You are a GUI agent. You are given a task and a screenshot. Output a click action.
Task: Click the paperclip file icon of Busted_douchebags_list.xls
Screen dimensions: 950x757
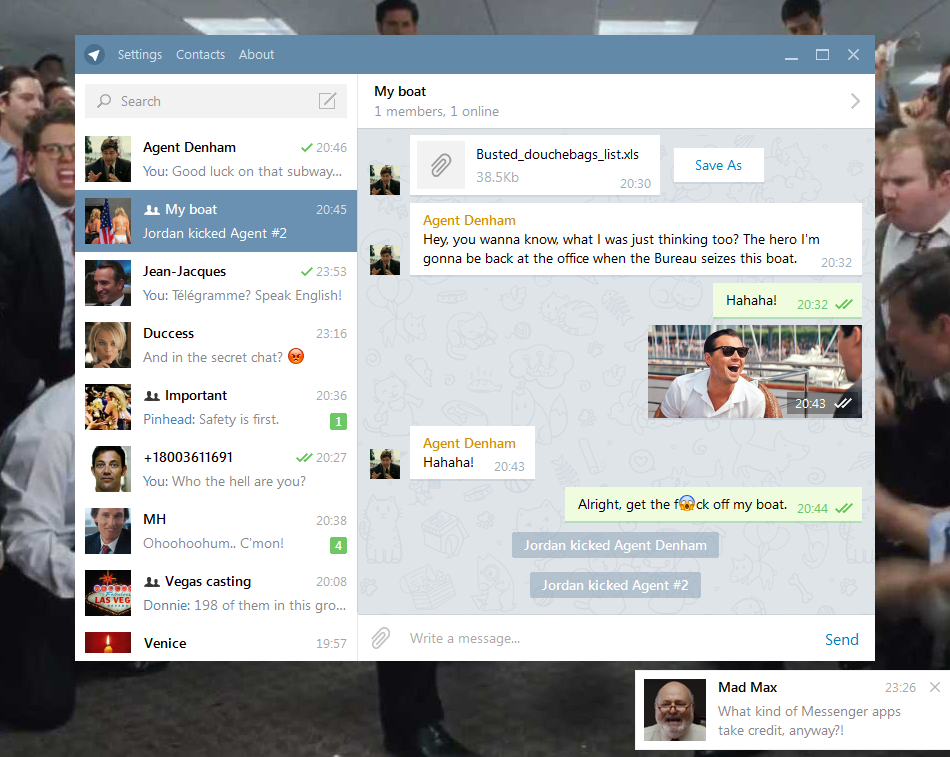click(x=441, y=165)
